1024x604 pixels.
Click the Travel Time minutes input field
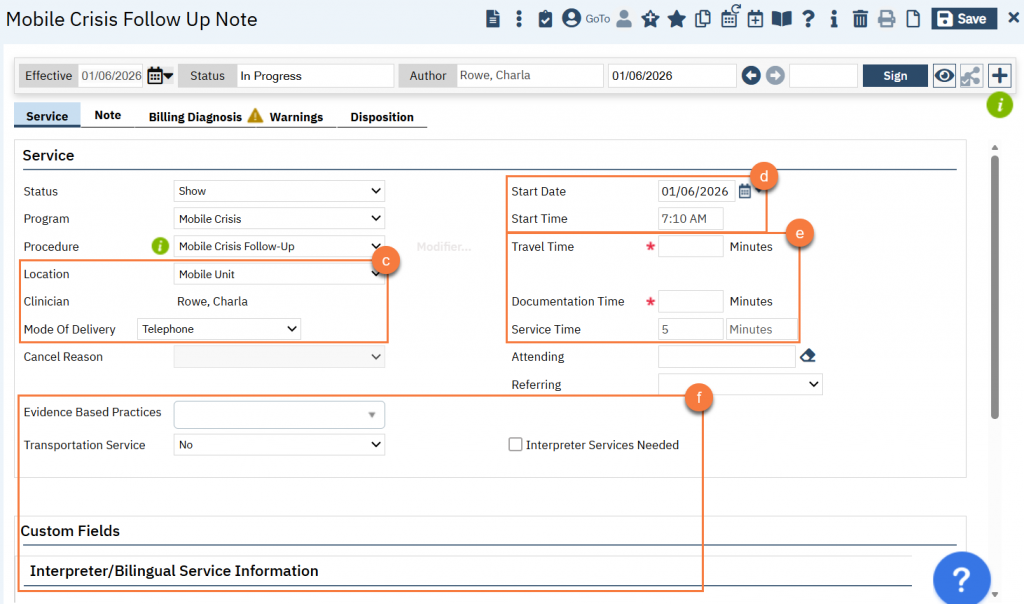[690, 246]
